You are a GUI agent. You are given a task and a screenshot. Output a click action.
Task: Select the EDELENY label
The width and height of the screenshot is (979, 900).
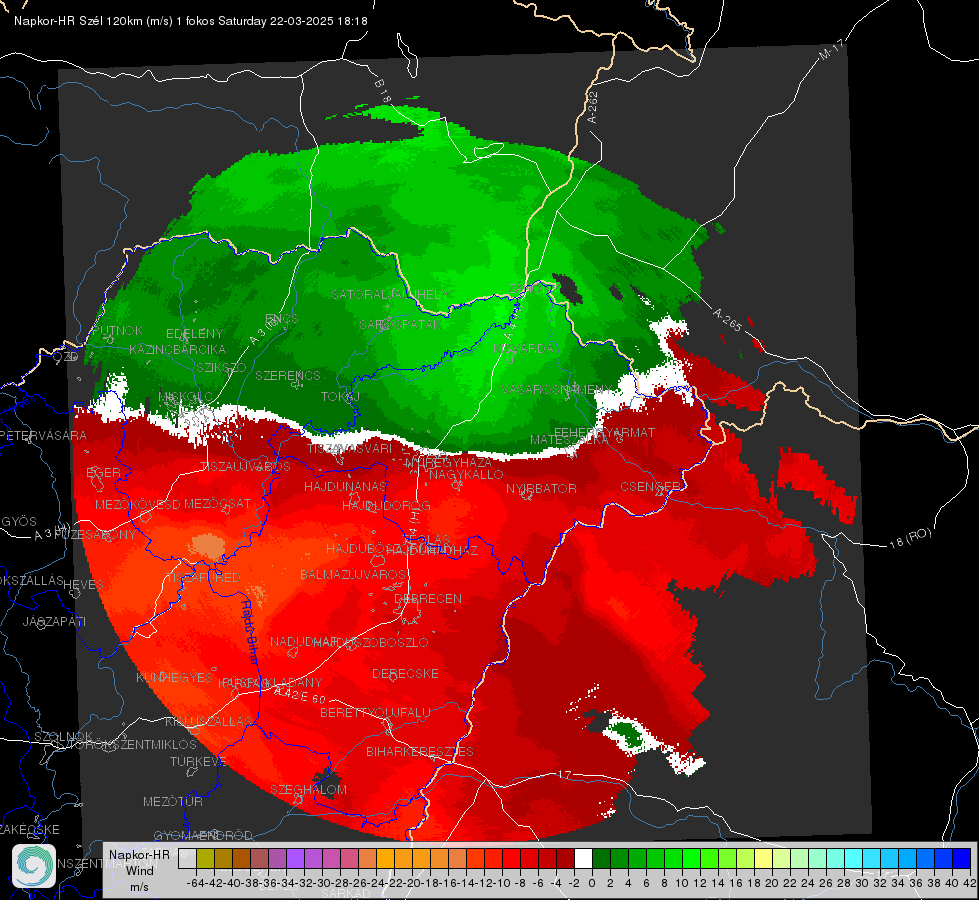point(194,334)
